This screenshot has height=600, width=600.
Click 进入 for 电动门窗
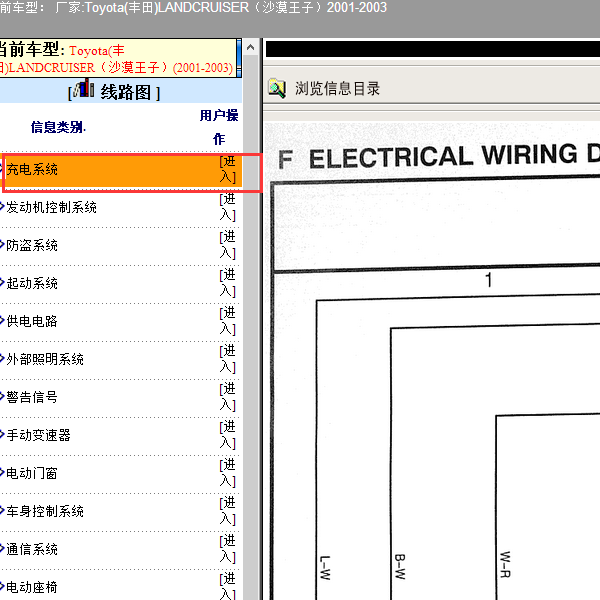[228, 473]
